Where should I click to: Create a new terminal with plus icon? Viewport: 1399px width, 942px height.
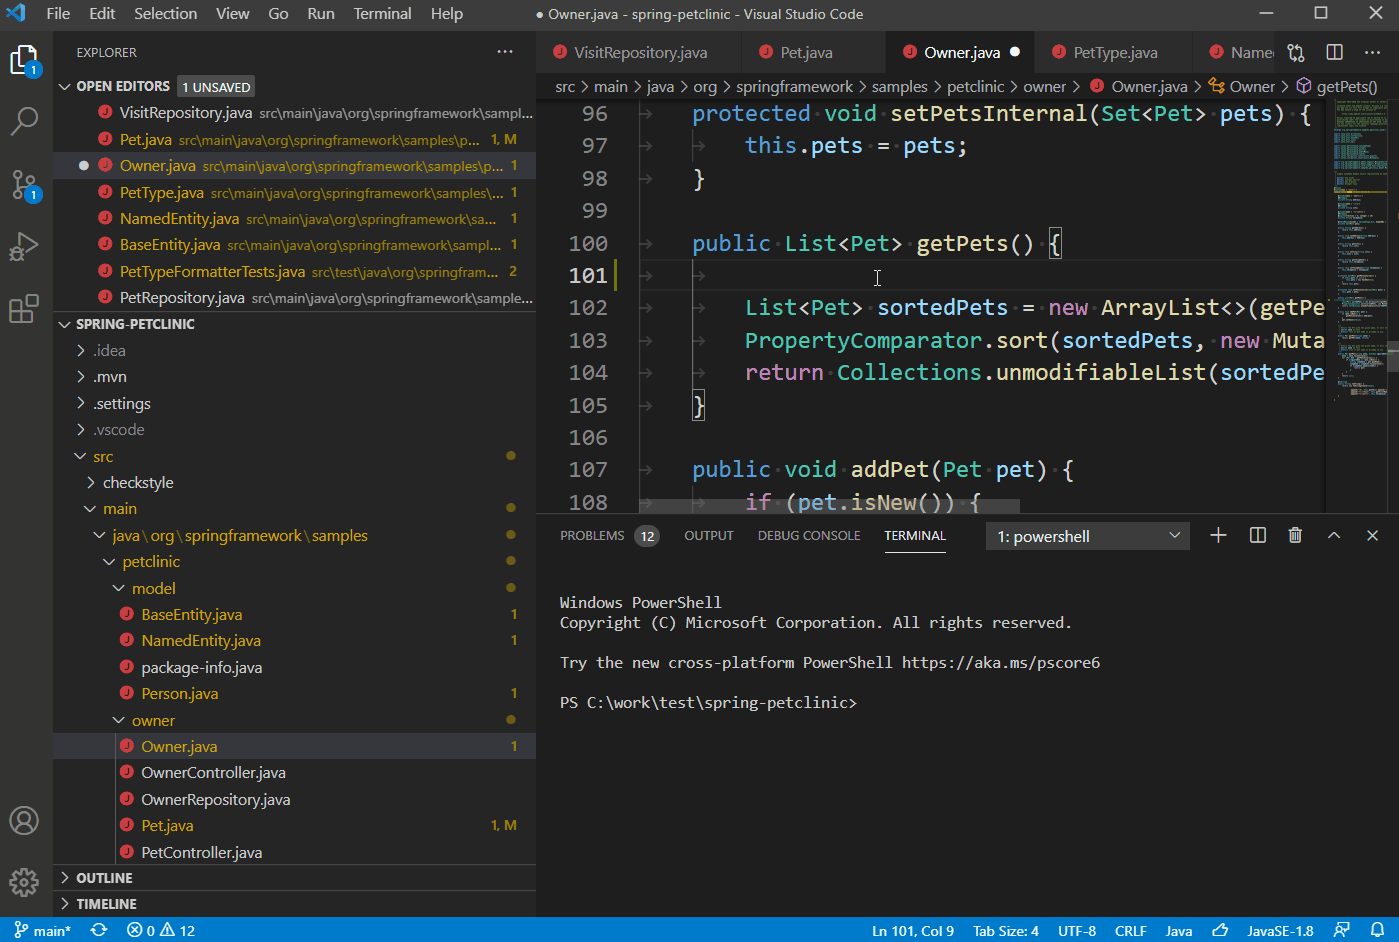pyautogui.click(x=1218, y=536)
